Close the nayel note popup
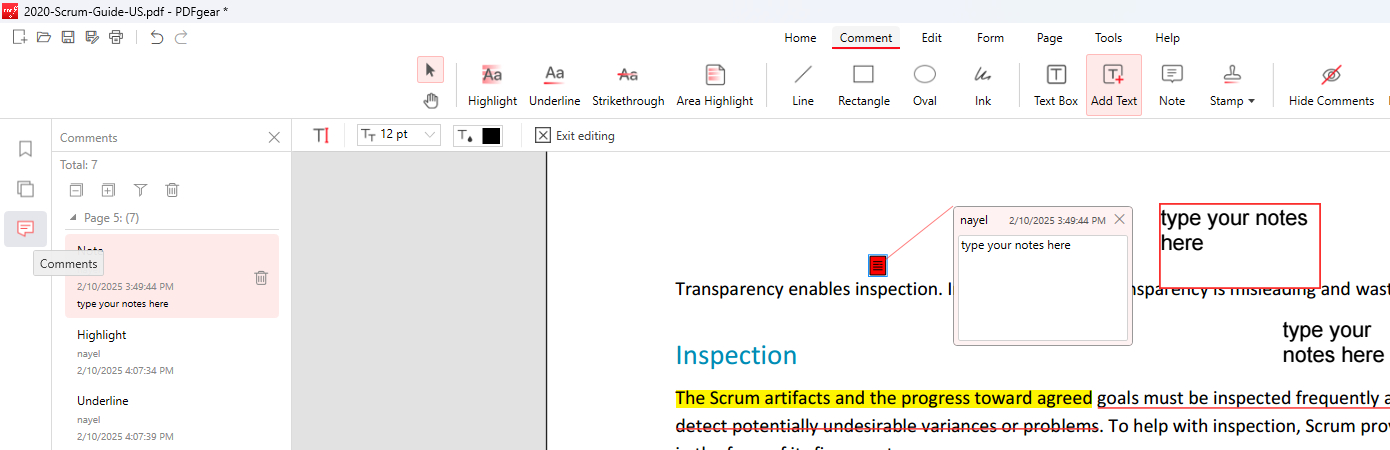The height and width of the screenshot is (450, 1390). click(1119, 219)
